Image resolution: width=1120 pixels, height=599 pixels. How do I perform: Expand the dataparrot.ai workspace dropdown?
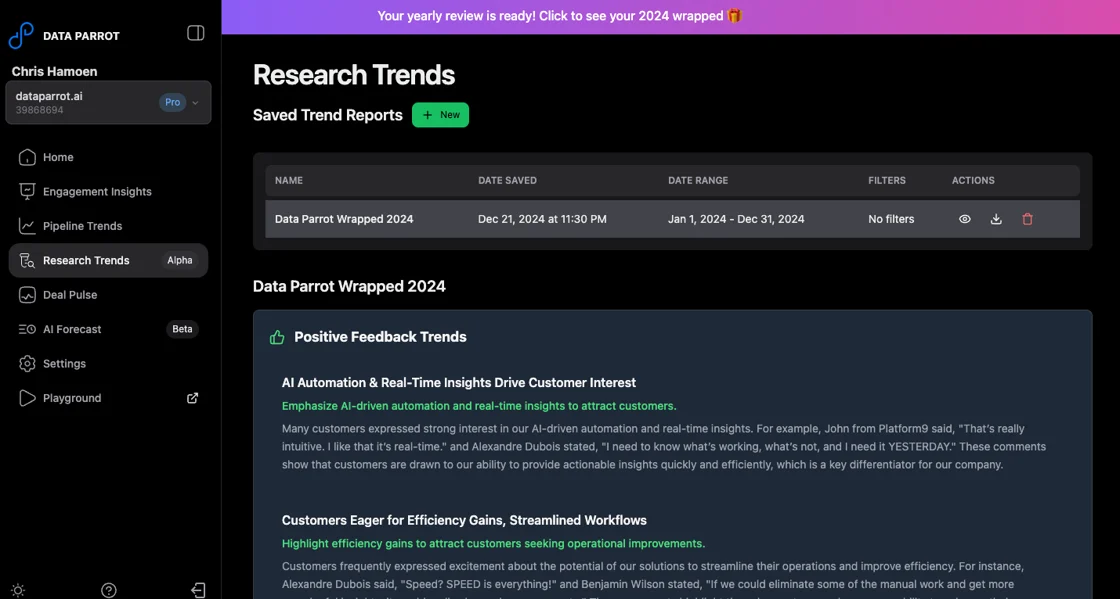click(196, 102)
